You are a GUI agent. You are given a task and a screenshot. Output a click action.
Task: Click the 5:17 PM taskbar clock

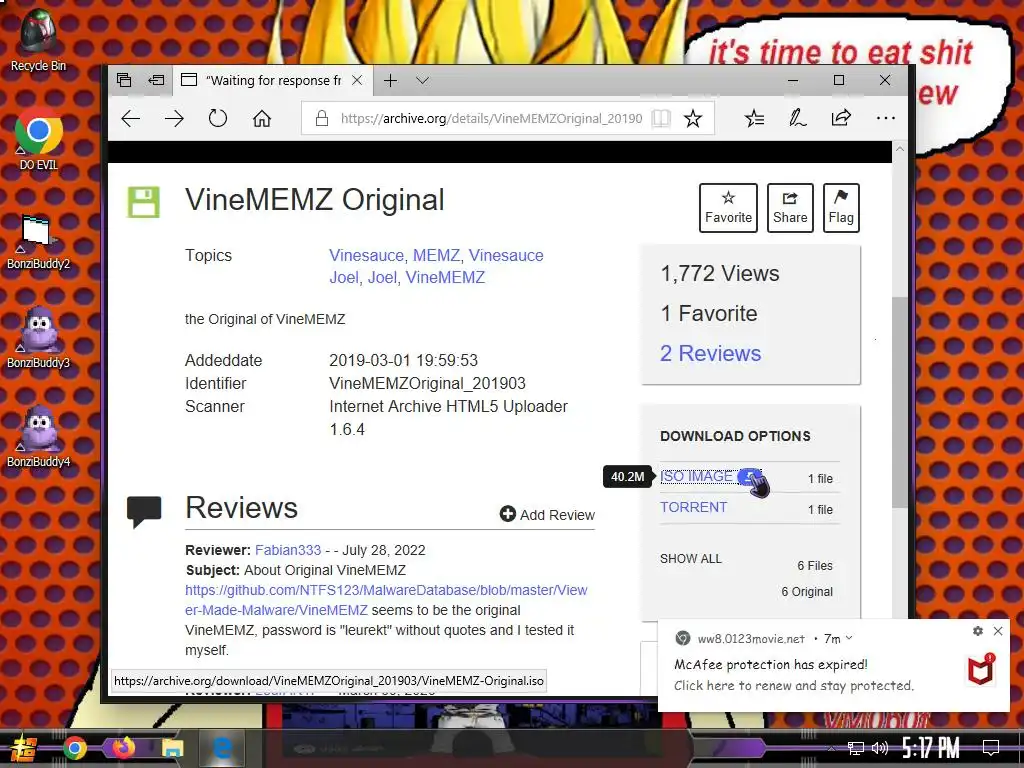point(931,748)
